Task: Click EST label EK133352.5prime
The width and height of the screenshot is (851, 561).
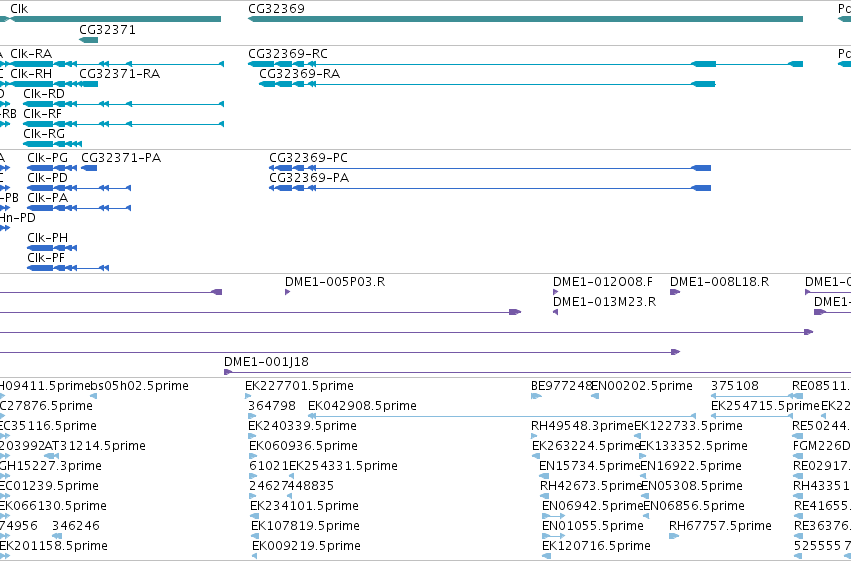Action: pyautogui.click(x=694, y=446)
